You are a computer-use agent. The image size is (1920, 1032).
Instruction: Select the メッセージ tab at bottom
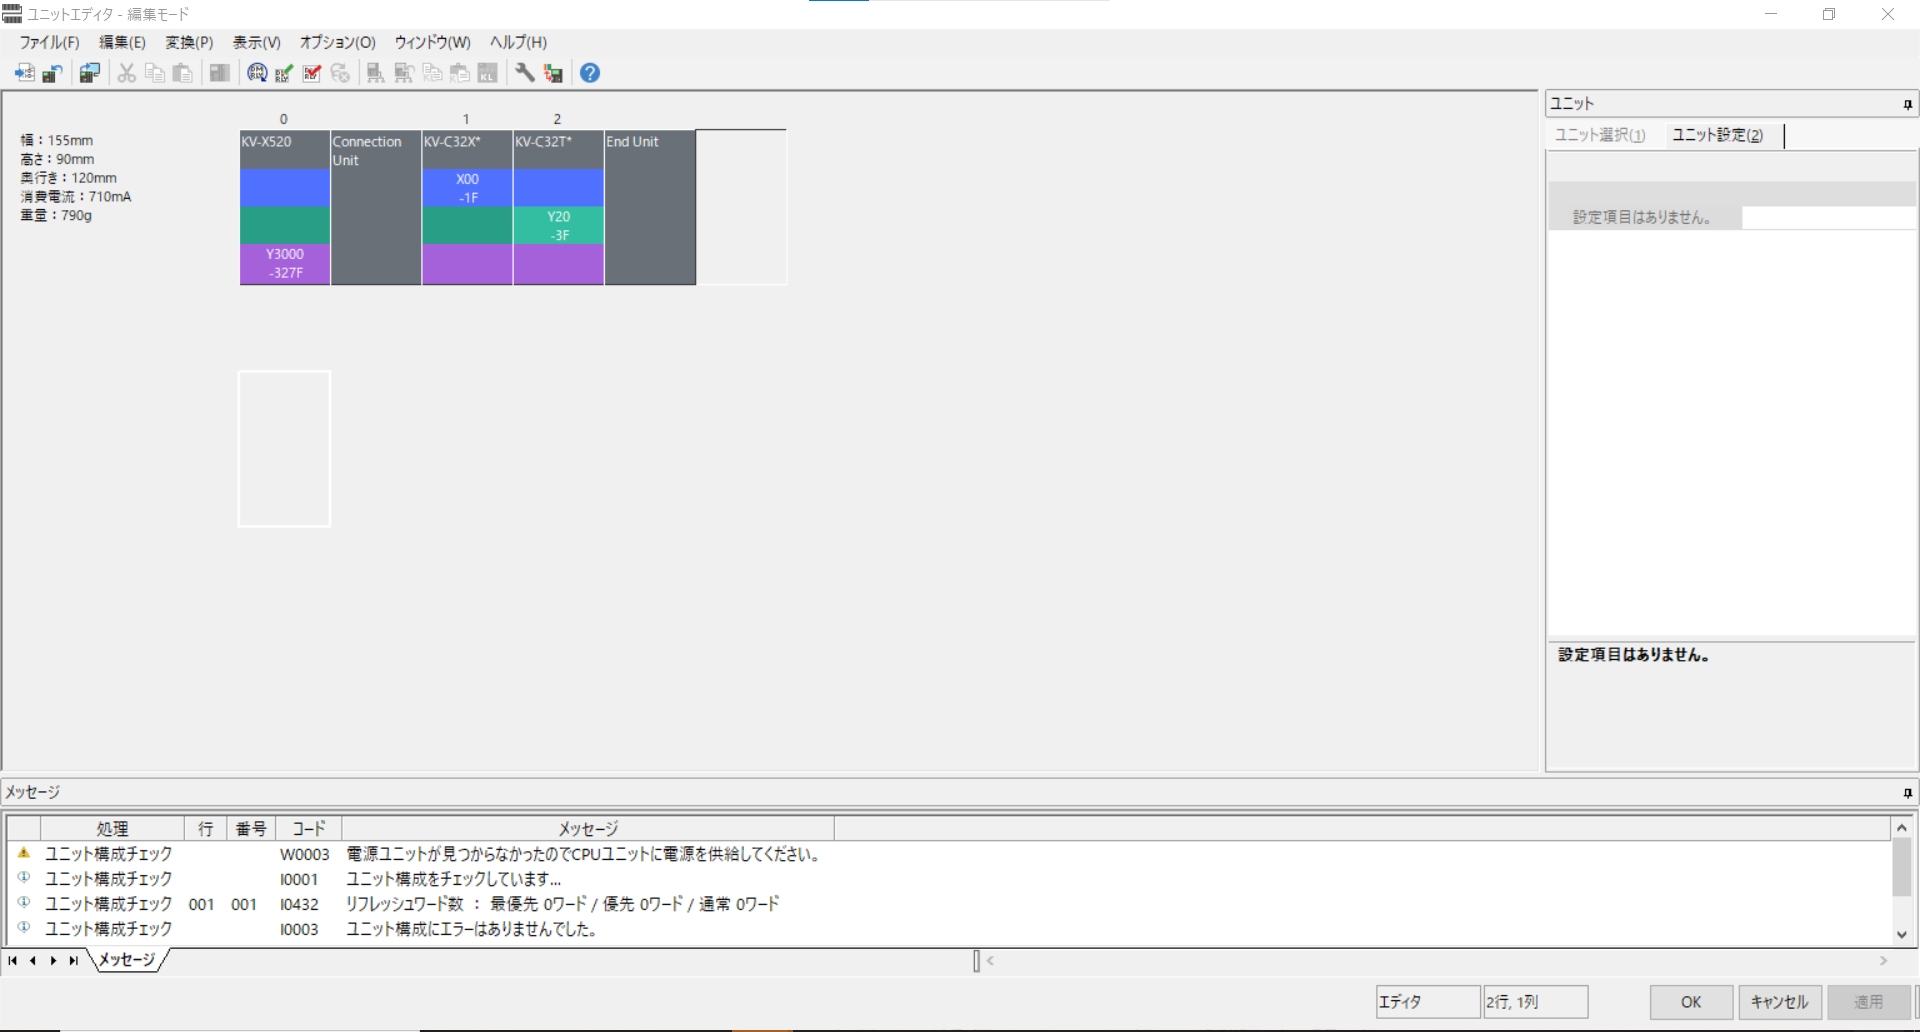point(127,960)
